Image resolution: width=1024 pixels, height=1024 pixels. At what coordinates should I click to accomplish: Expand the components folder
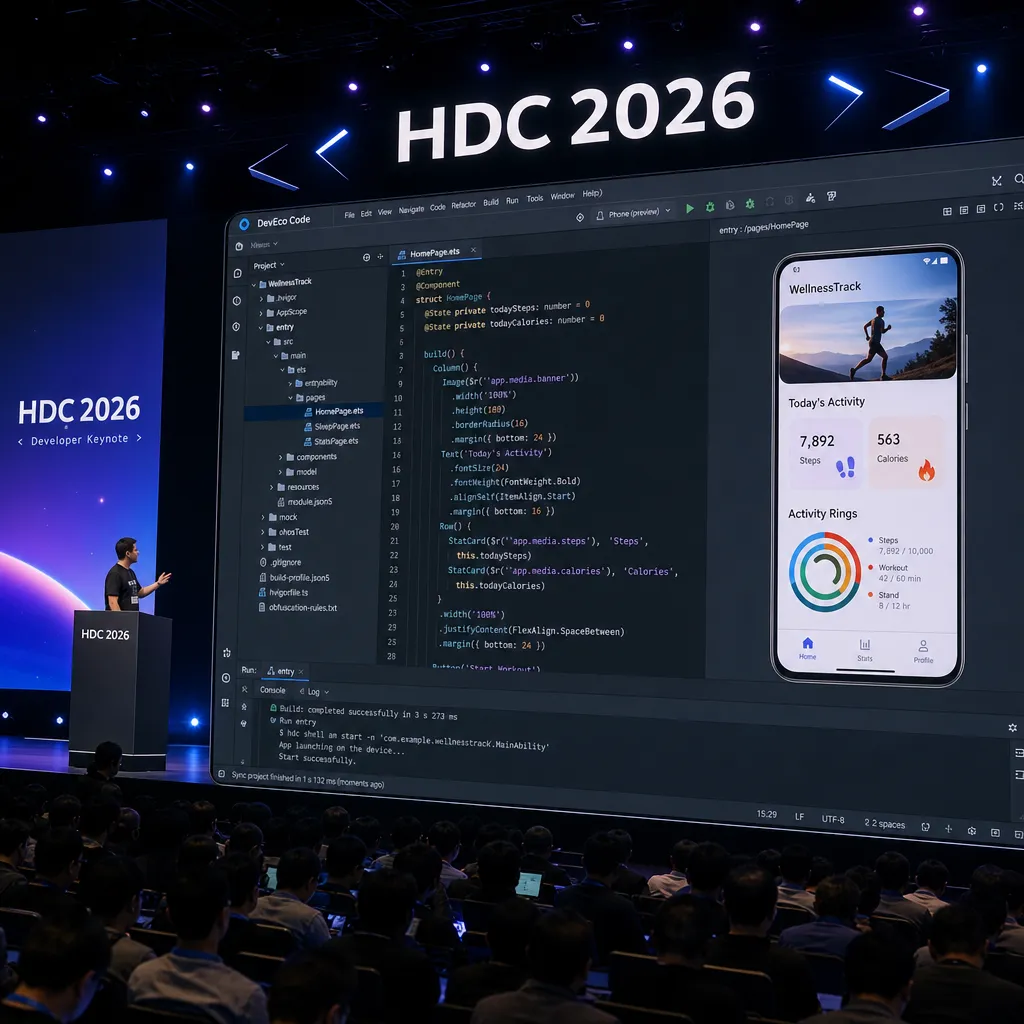point(281,458)
